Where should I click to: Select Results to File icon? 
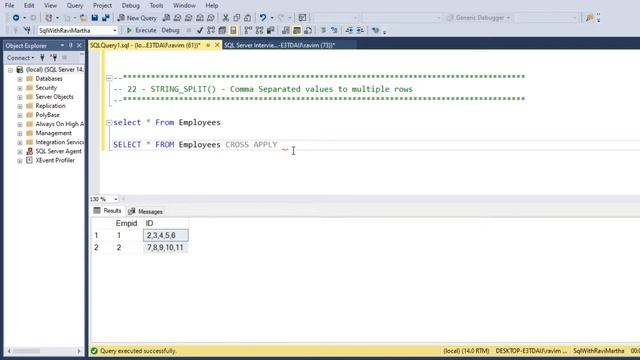tap(308, 30)
